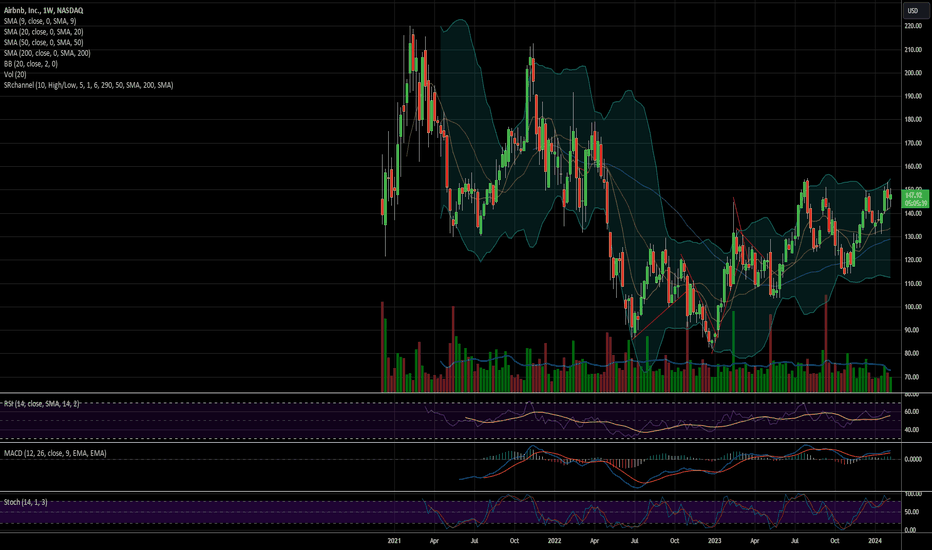Click the 190.00 price axis label
Image resolution: width=932 pixels, height=550 pixels.
pos(913,96)
